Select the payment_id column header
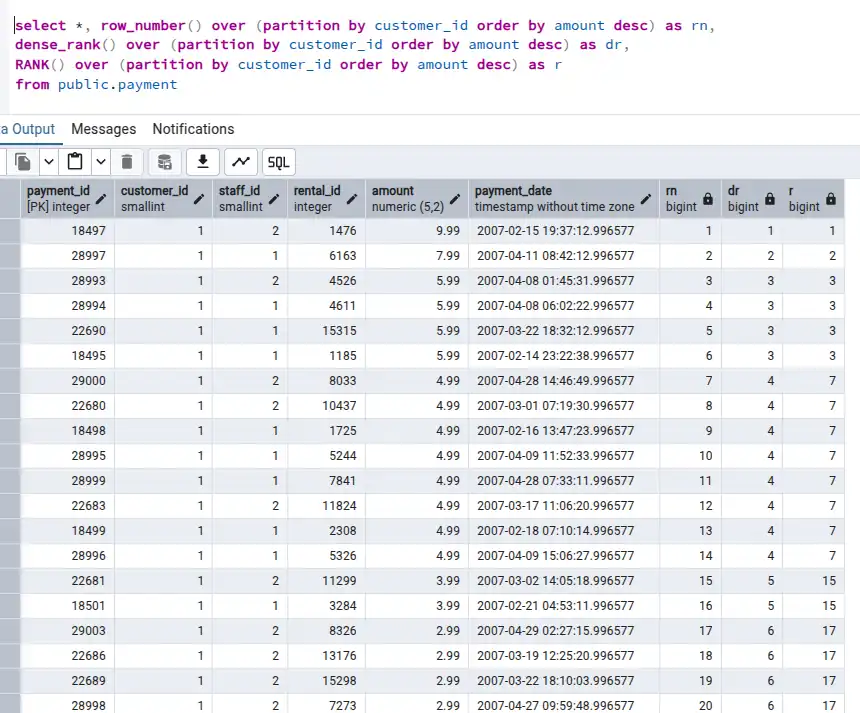Viewport: 860px width, 713px height. [x=67, y=199]
